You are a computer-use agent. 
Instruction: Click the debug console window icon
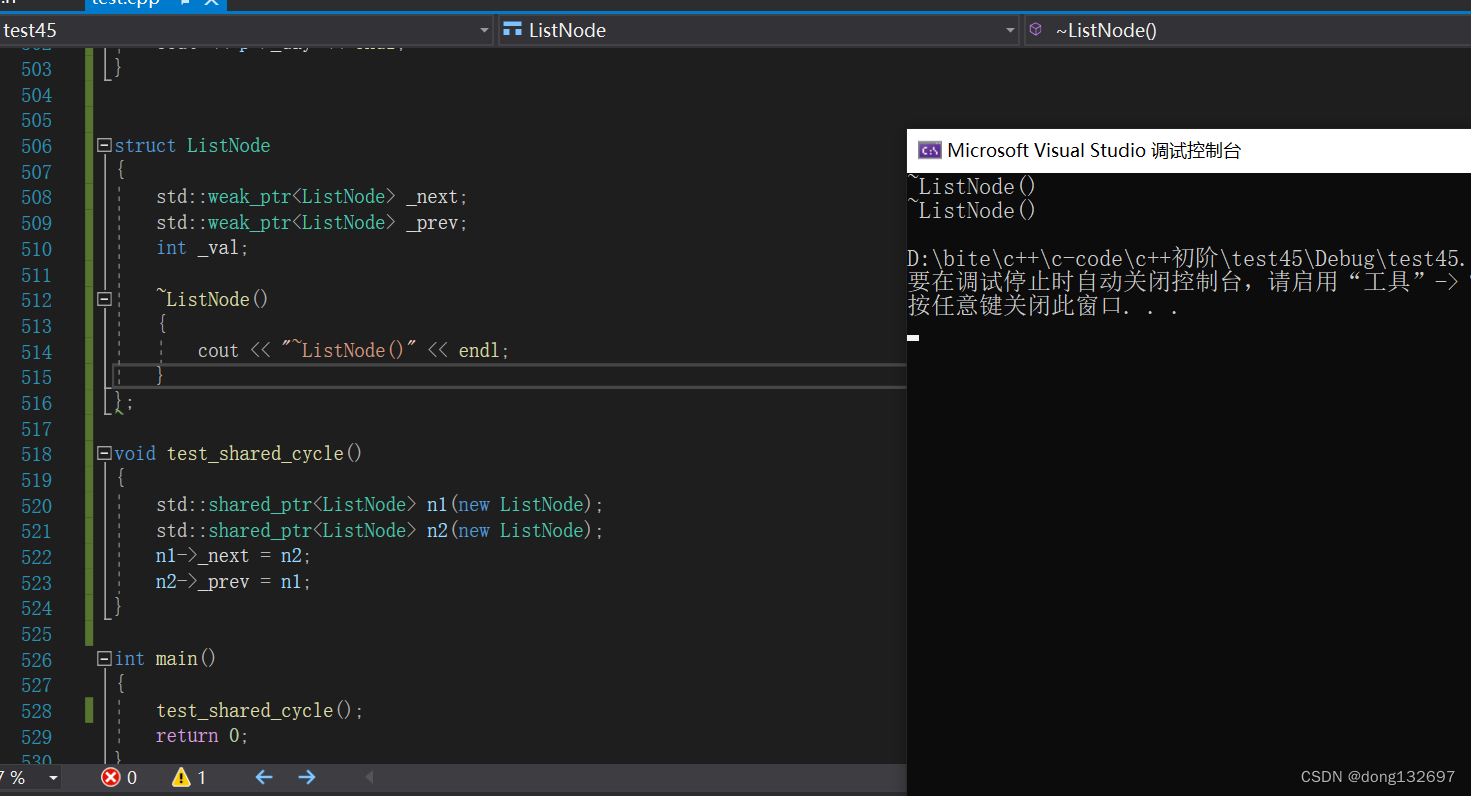point(929,151)
